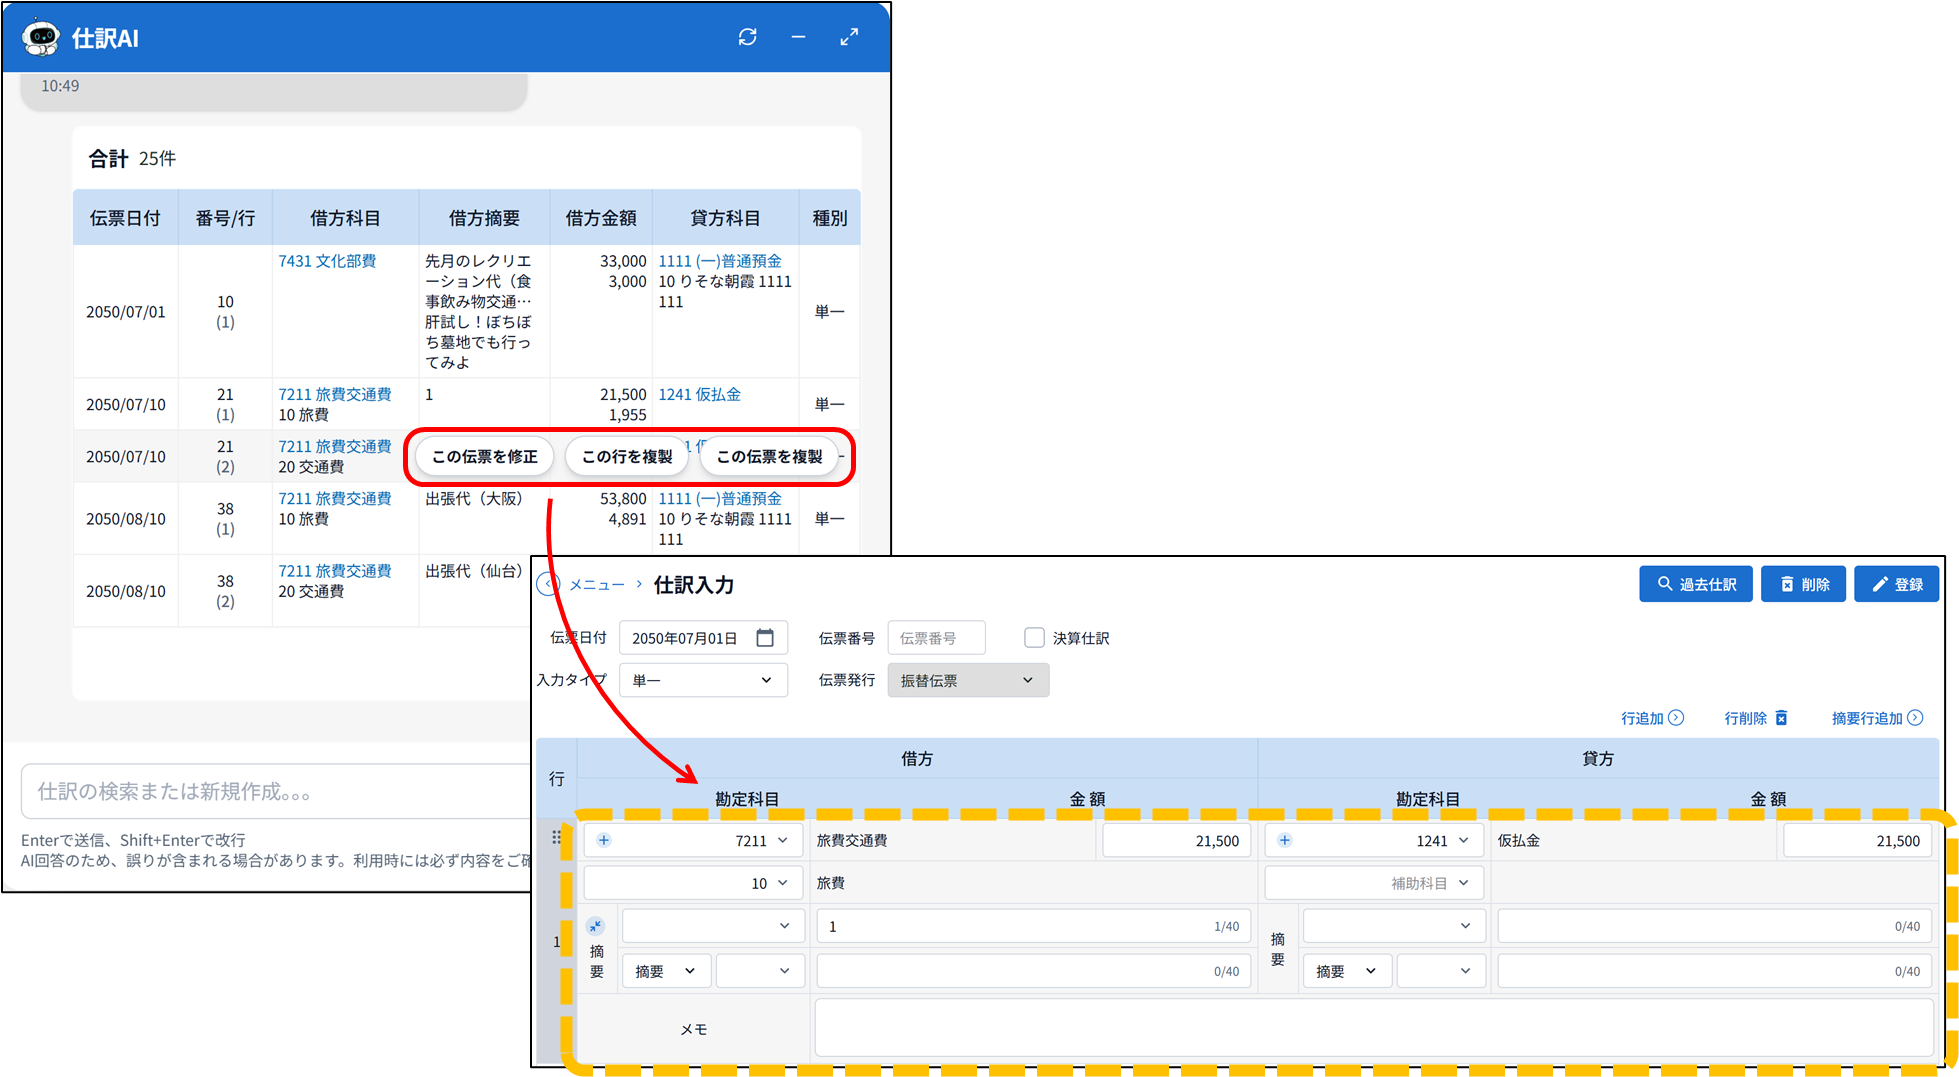
Task: Click the 削除 button
Action: (1803, 584)
